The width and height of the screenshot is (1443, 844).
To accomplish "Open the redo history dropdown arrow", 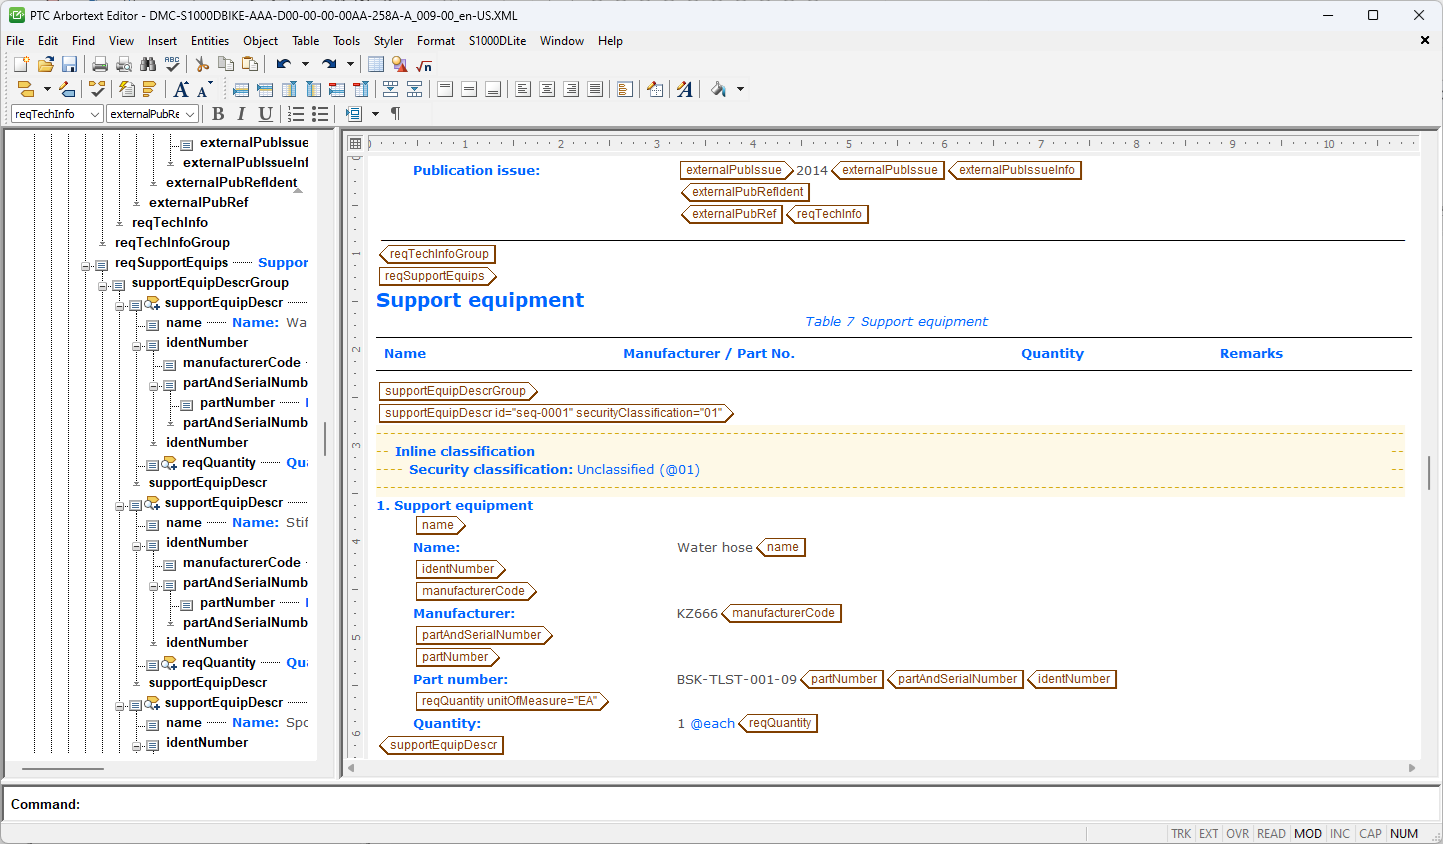I will pyautogui.click(x=350, y=64).
